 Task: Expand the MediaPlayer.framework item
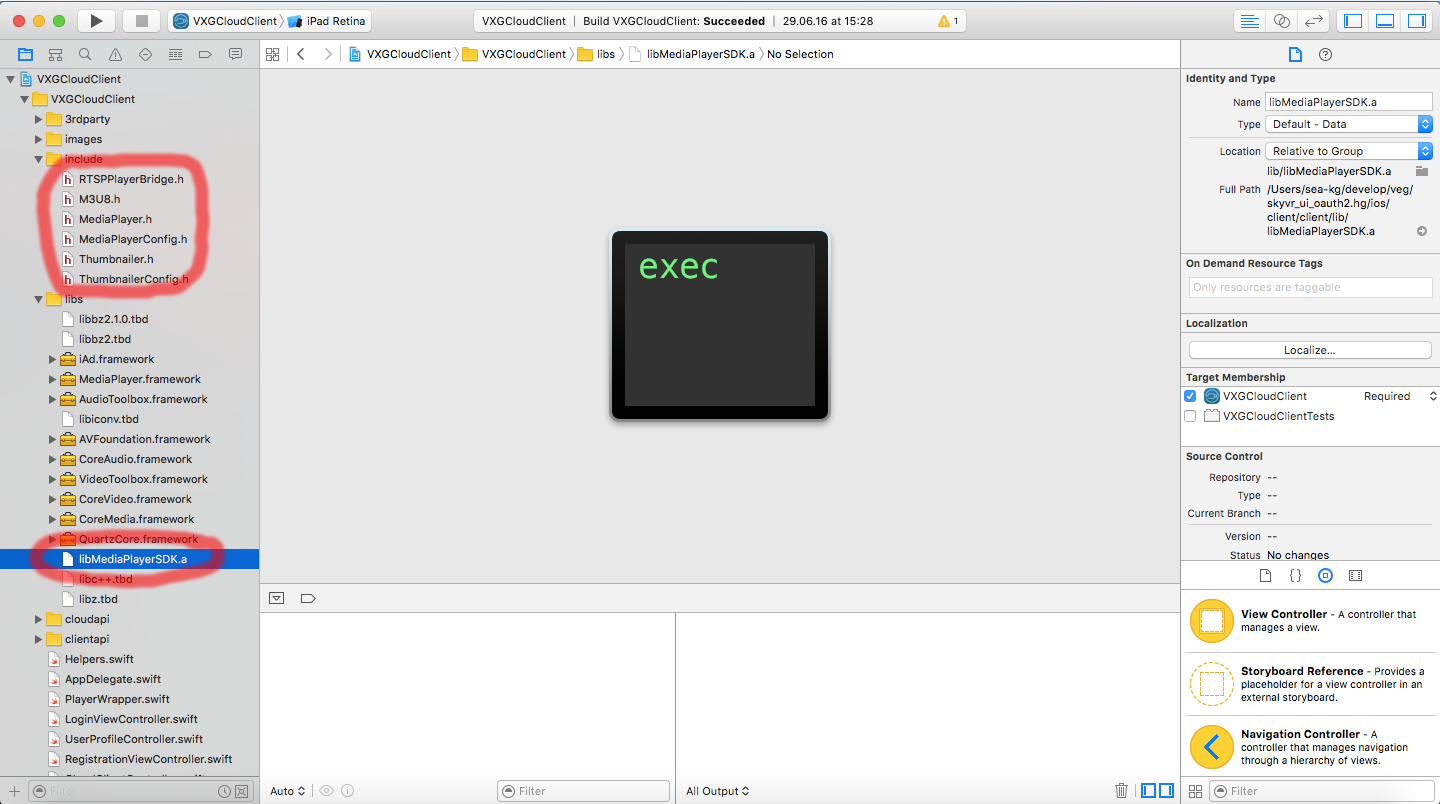point(53,379)
